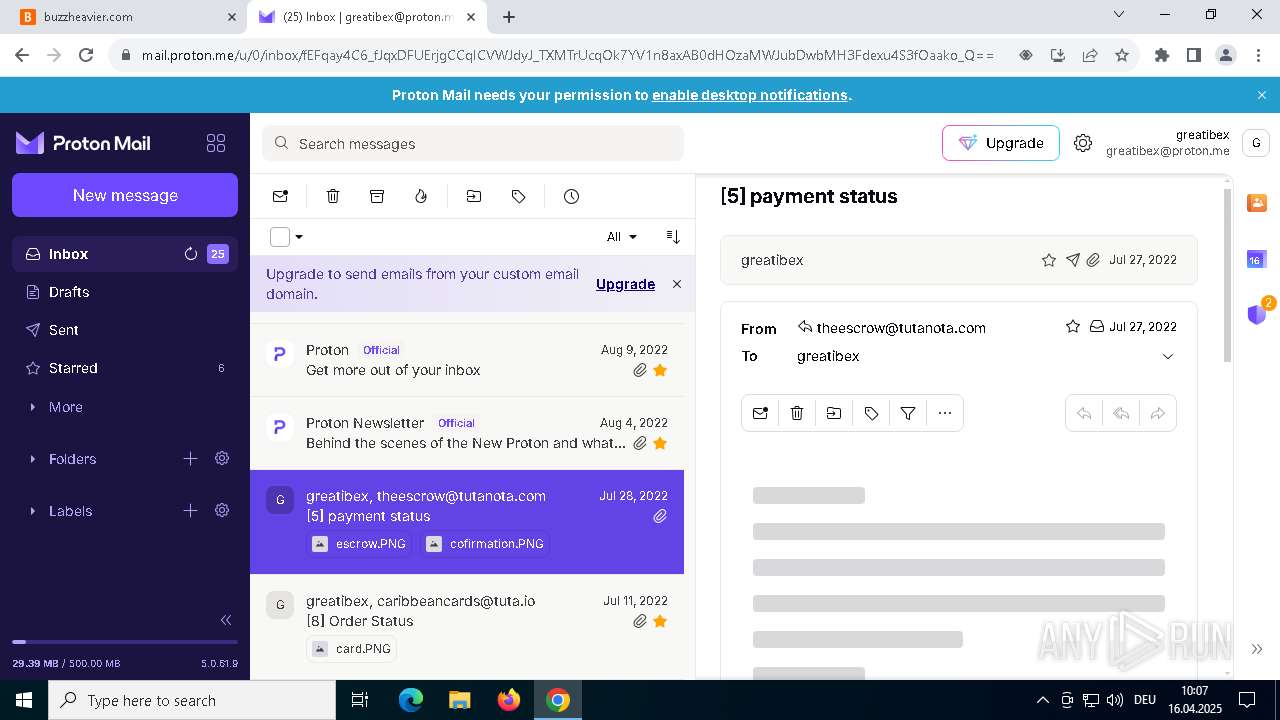Add new label with plus icon

pos(190,510)
